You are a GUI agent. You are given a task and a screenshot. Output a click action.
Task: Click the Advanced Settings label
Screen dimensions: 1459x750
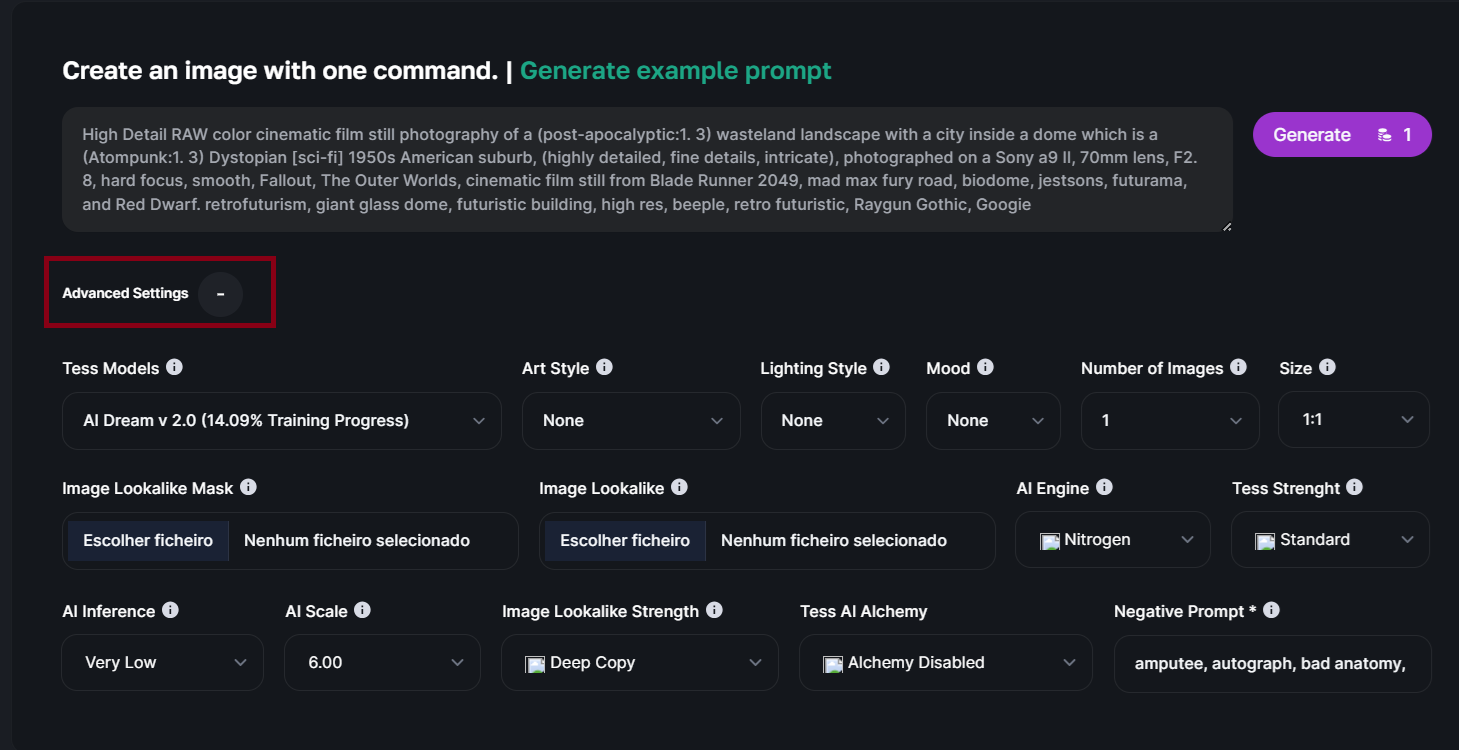pos(125,294)
